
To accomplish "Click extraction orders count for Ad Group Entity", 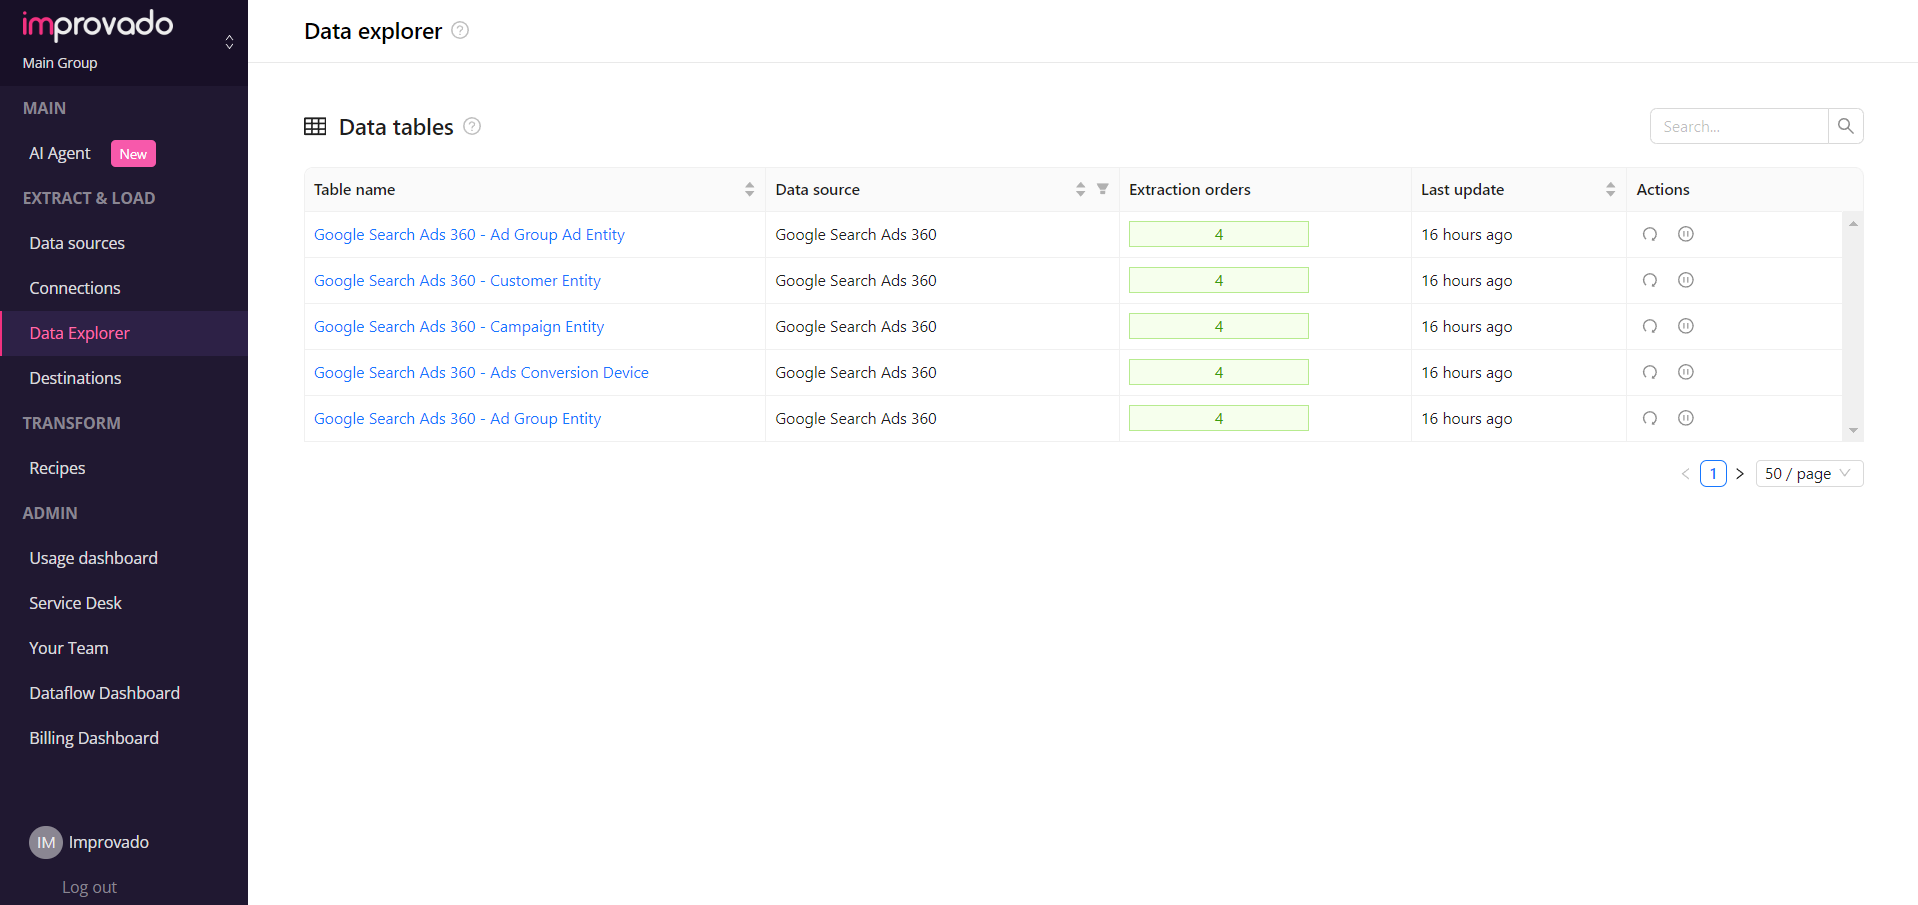I will (x=1219, y=418).
